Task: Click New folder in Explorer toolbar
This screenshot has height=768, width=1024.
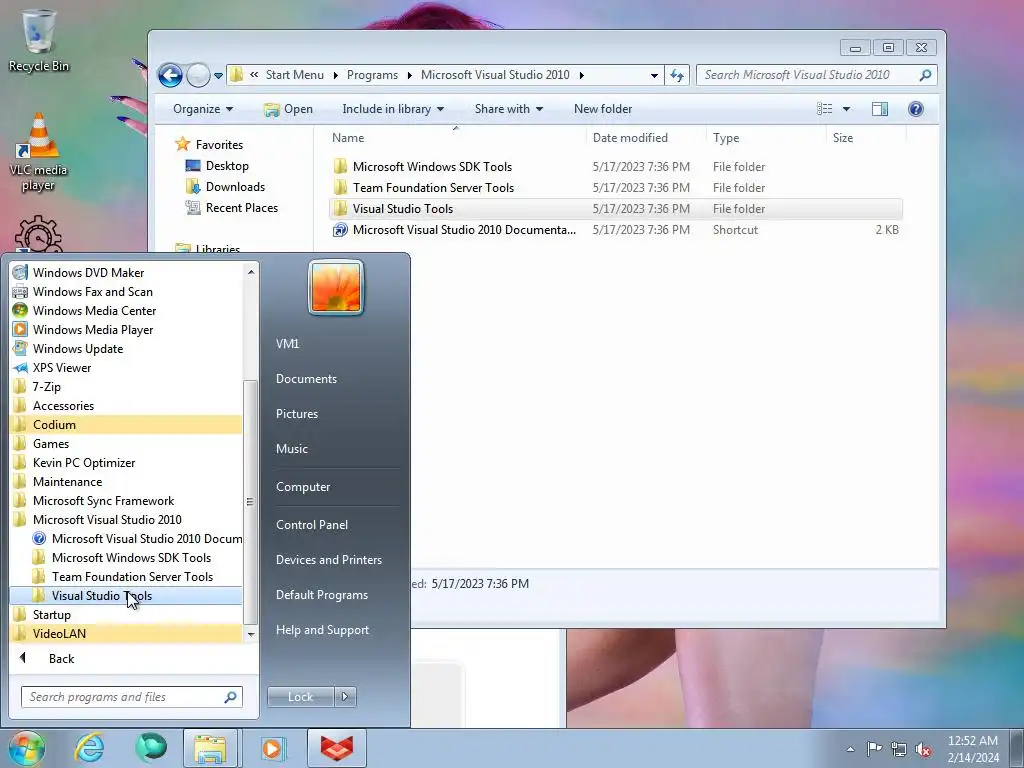Action: pos(603,109)
